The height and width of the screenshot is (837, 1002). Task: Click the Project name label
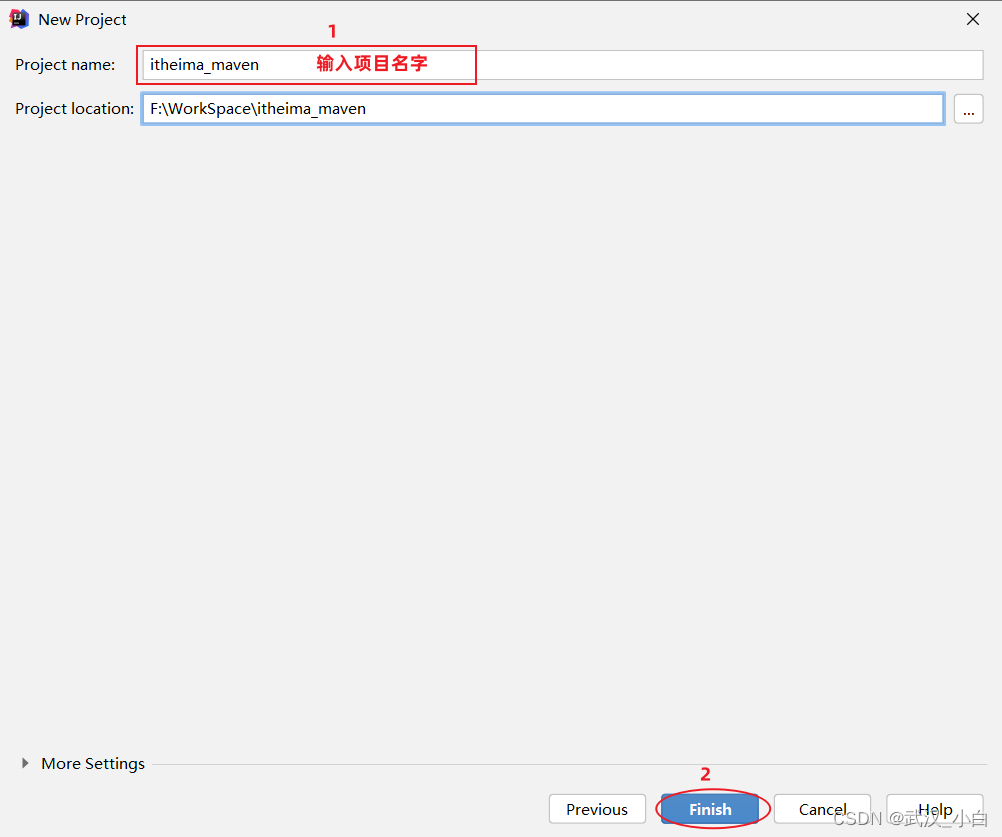click(65, 65)
